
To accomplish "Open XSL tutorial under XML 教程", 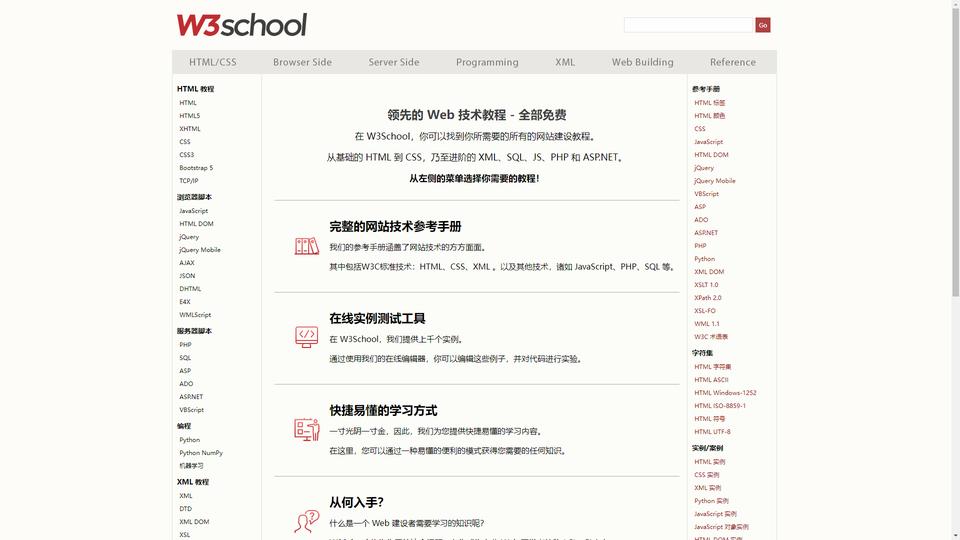I will 185,534.
